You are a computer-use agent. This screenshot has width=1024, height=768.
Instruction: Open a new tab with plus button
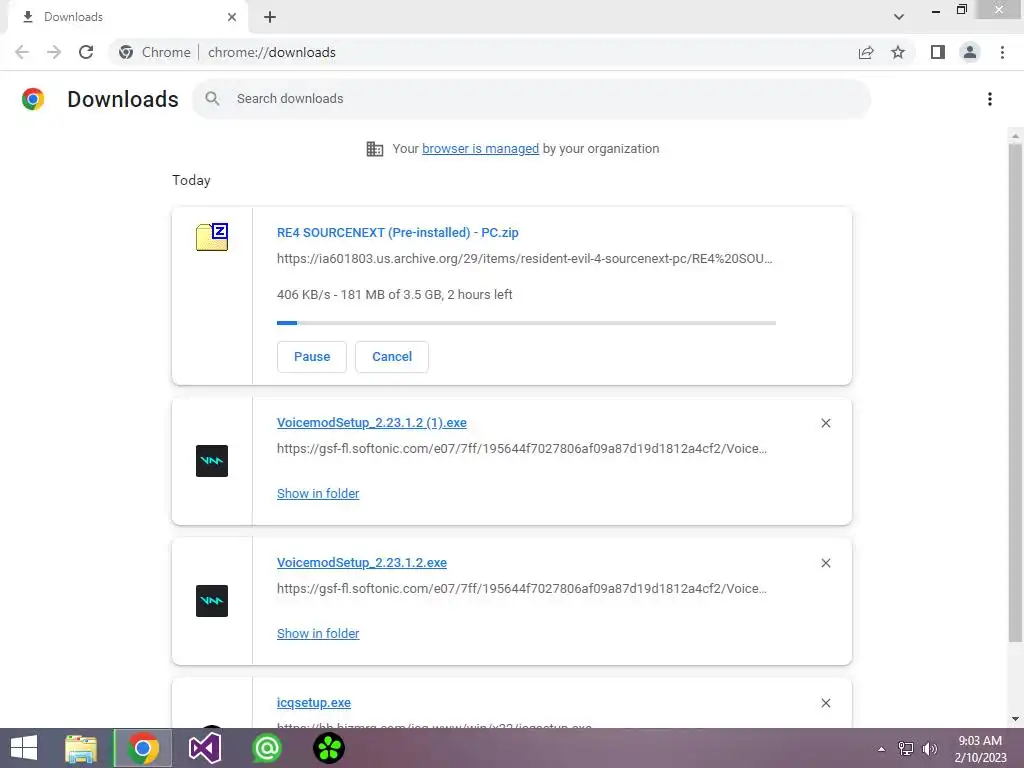270,17
